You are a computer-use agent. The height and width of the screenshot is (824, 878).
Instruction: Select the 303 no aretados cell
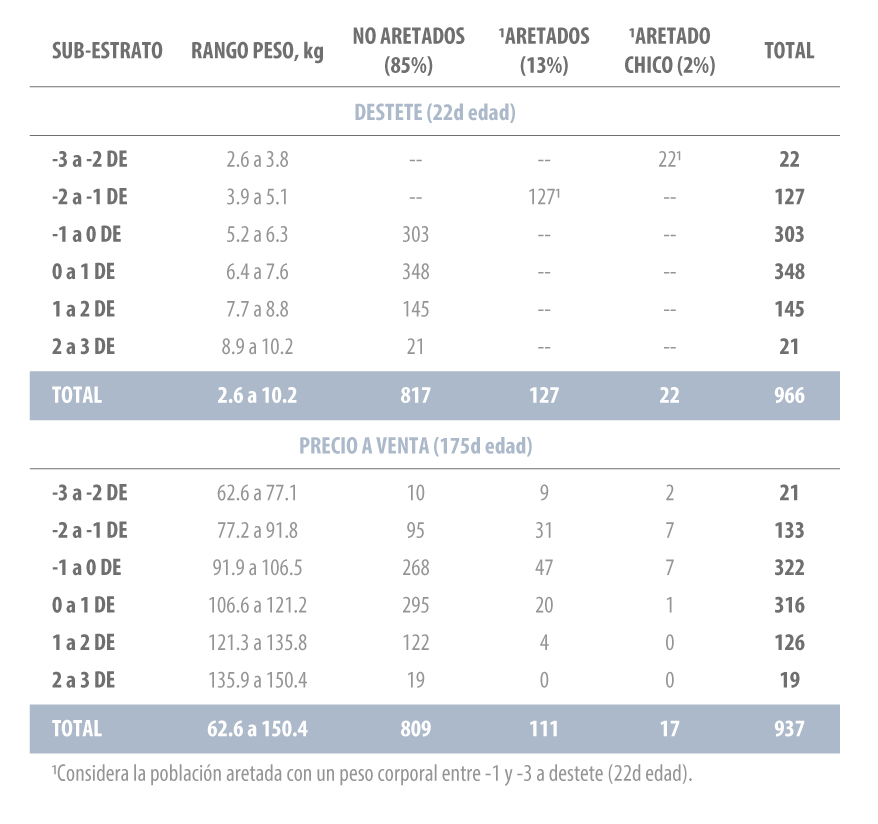(415, 234)
